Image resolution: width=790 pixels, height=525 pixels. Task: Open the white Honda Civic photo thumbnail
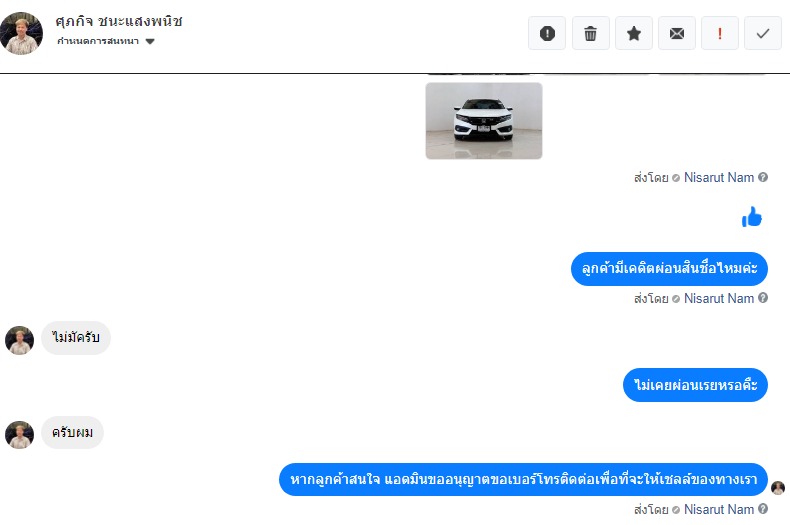point(484,121)
